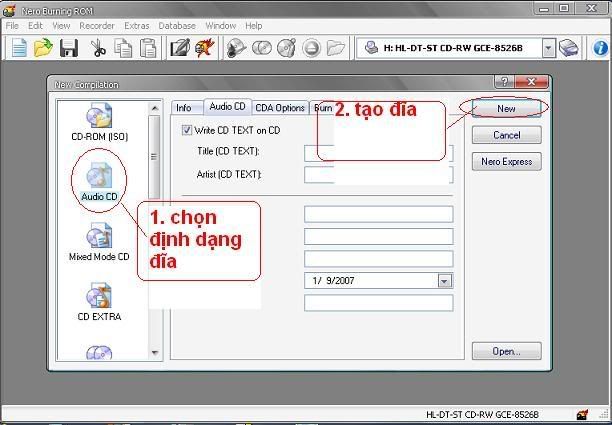Image resolution: width=612 pixels, height=425 pixels.
Task: Click the greyed file browser folder icon
Action: tap(336, 48)
